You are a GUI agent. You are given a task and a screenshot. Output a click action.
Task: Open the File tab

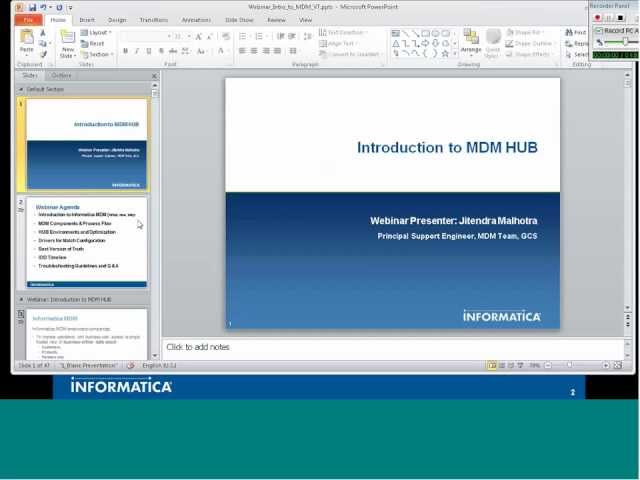pos(28,20)
